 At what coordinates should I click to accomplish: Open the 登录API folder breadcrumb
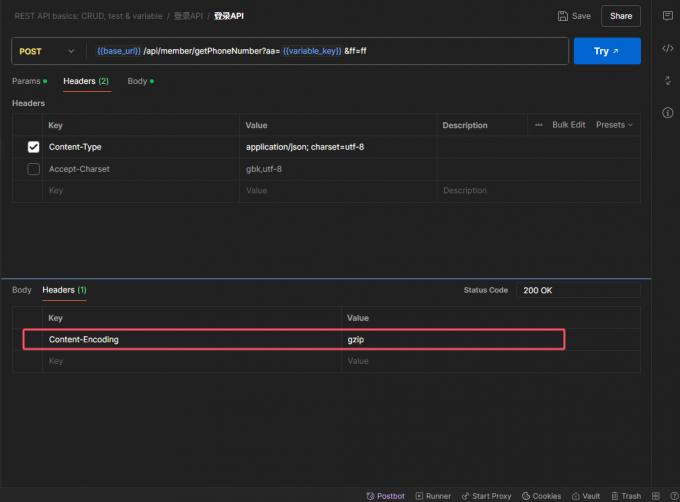[188, 16]
